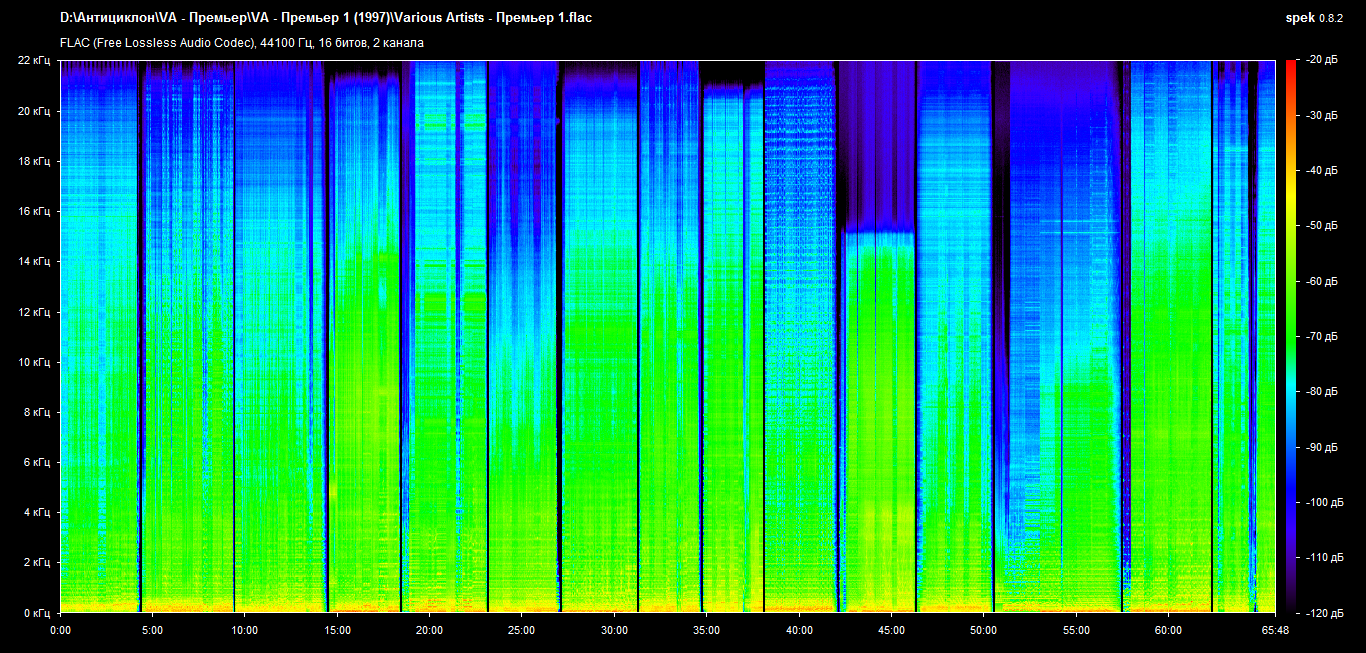The image size is (1366, 653).
Task: Click the -110 дБ scale label
Action: (x=1324, y=557)
